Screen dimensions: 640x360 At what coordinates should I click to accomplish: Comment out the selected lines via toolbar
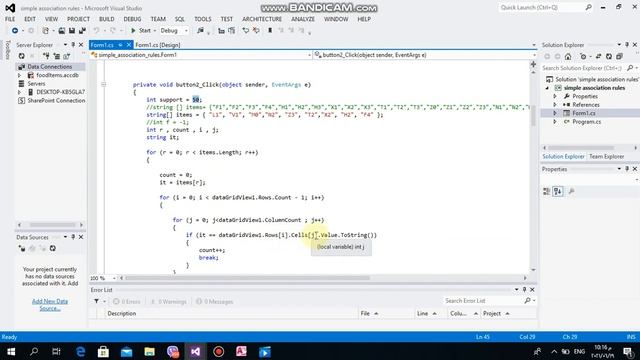tap(245, 31)
